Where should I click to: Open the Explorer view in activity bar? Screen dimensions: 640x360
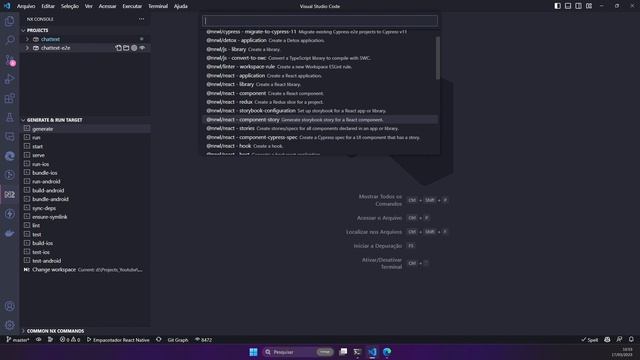click(x=9, y=21)
